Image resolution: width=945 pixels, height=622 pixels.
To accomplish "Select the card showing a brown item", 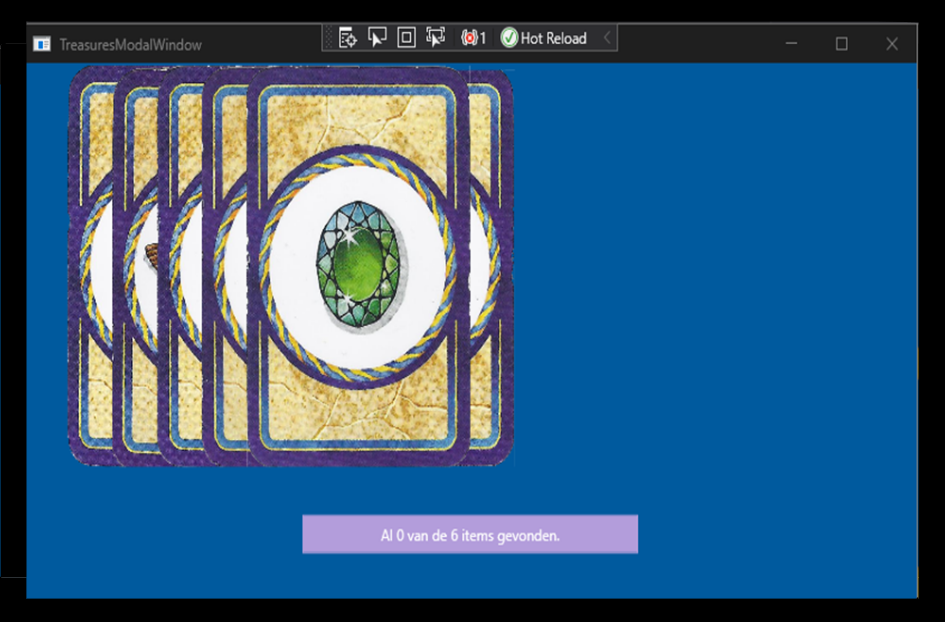I will click(x=136, y=266).
